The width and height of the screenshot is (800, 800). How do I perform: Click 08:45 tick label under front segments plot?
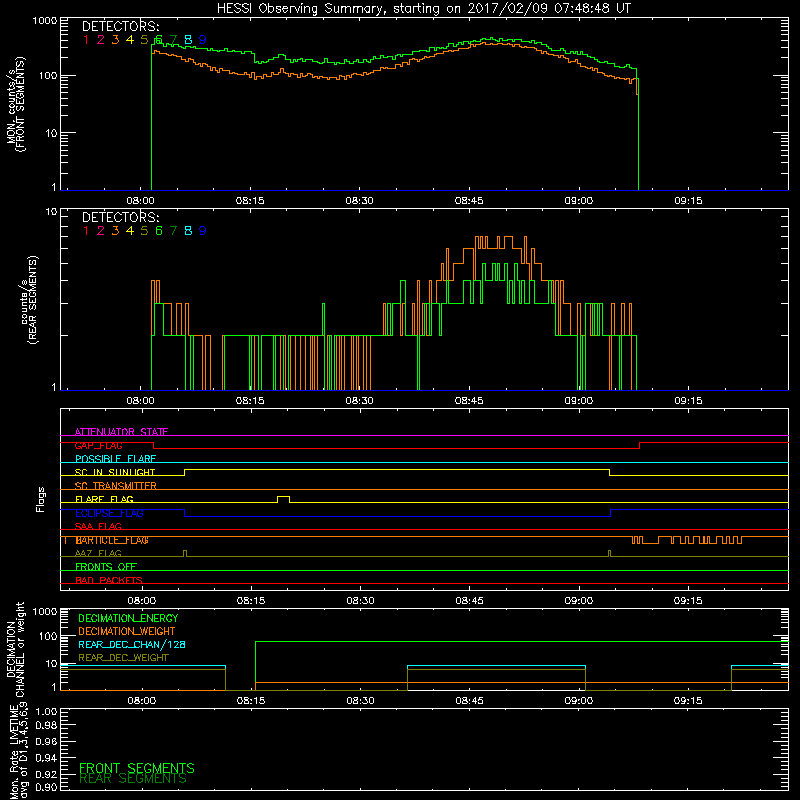469,201
